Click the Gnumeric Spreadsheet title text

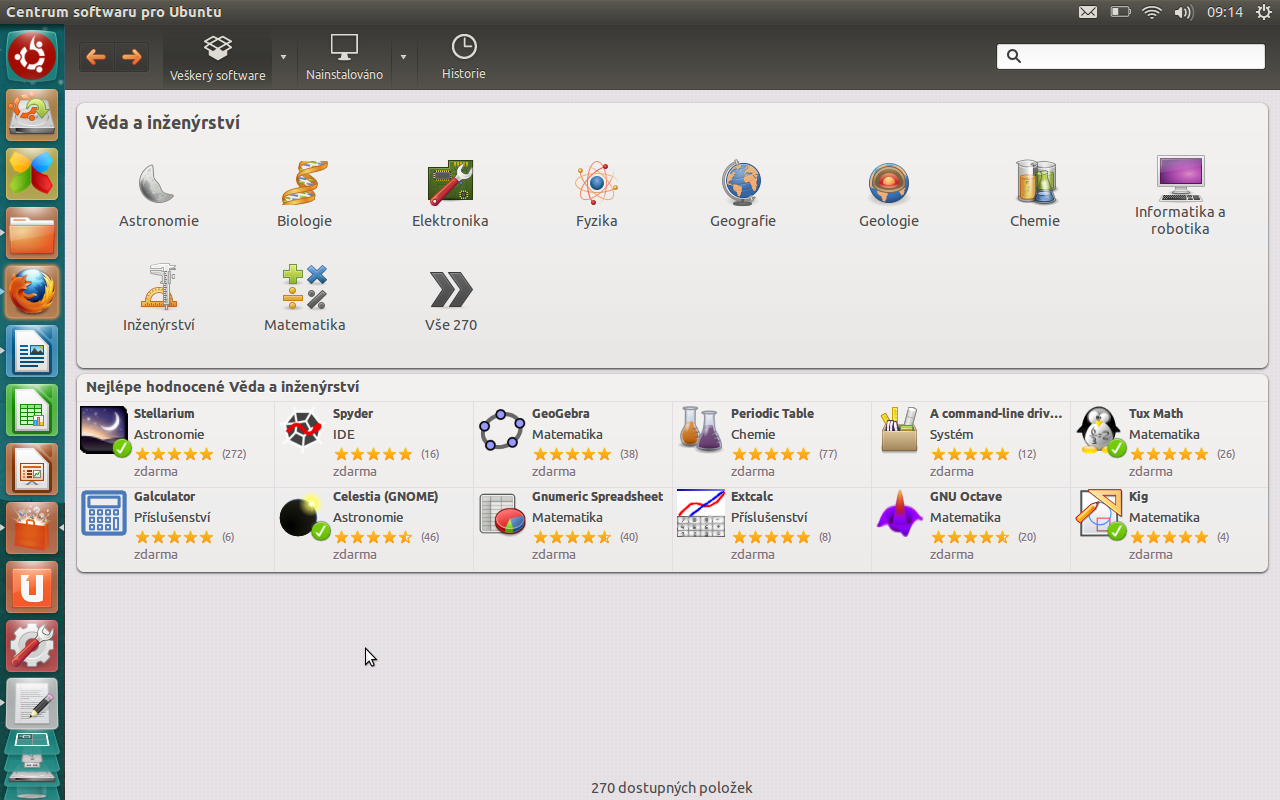[598, 496]
